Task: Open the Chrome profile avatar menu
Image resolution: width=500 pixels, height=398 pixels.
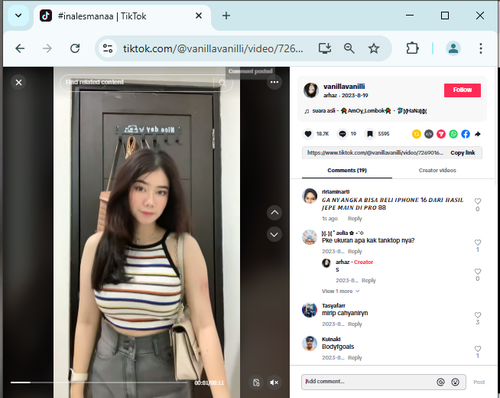Action: coord(453,48)
